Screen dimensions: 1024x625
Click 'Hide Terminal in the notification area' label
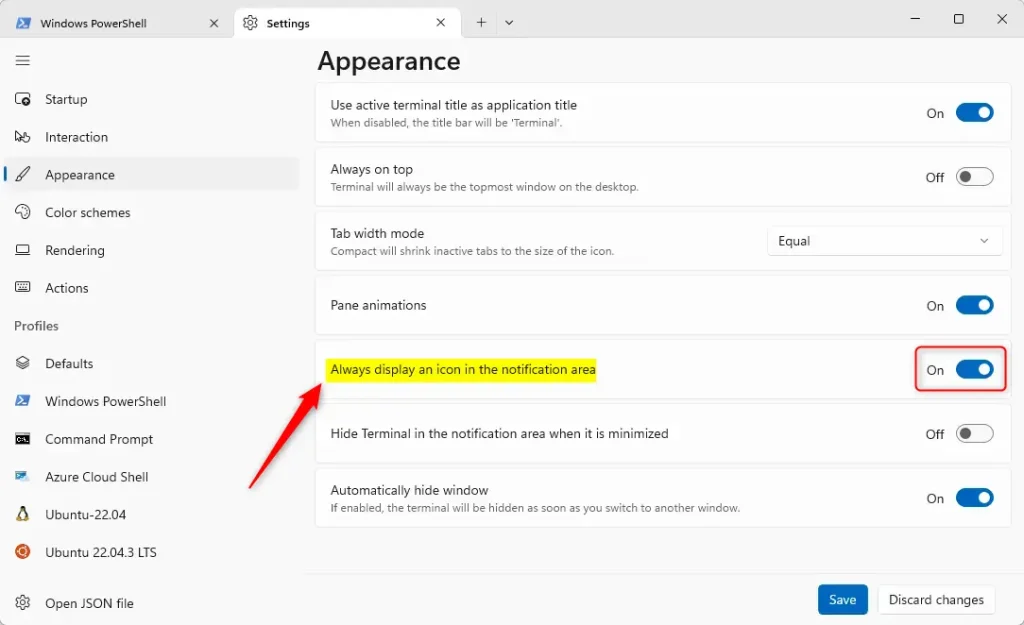(500, 434)
